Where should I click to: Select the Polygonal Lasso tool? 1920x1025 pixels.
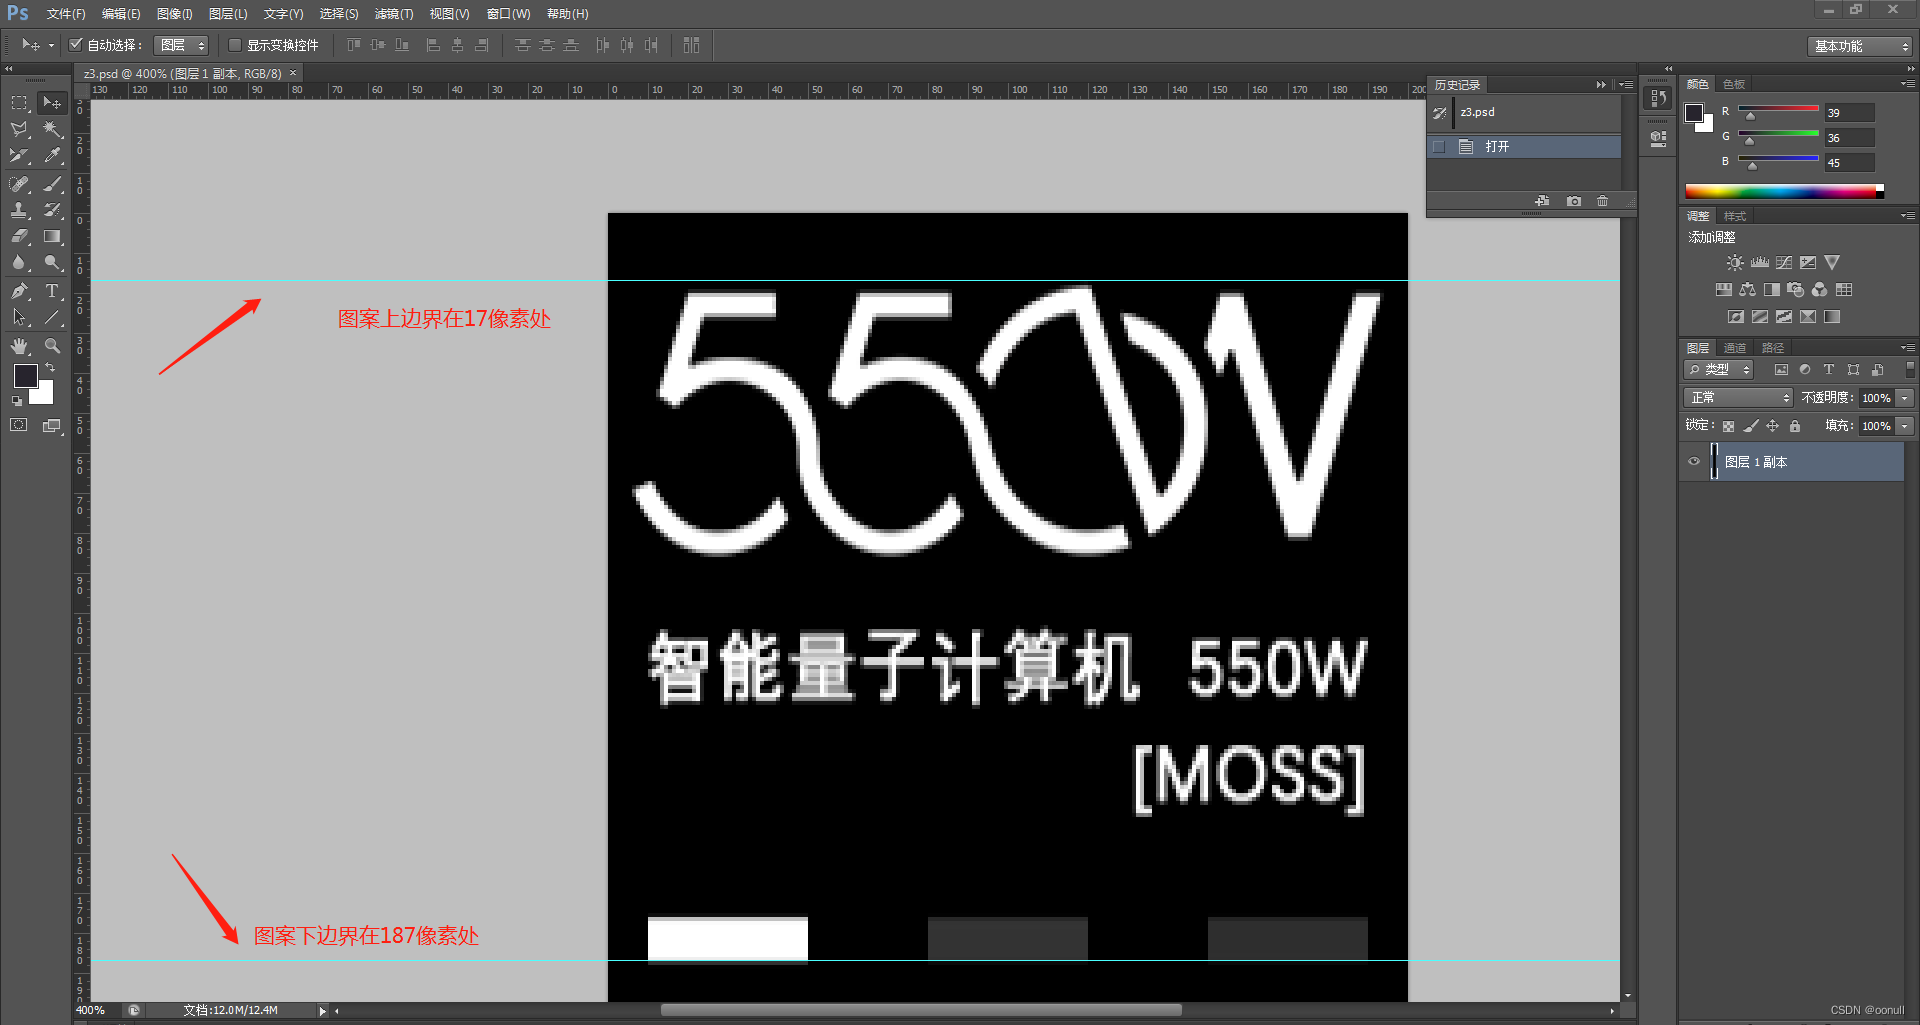pos(19,129)
